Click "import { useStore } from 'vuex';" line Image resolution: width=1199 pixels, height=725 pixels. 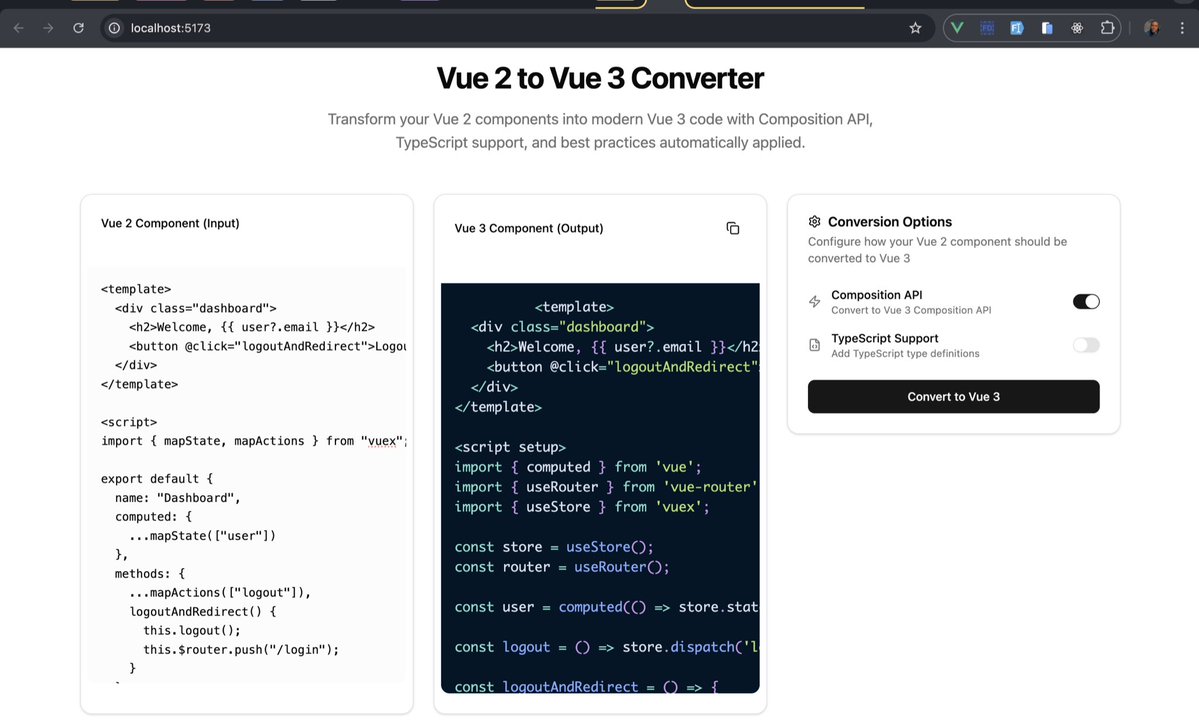[x=582, y=507]
